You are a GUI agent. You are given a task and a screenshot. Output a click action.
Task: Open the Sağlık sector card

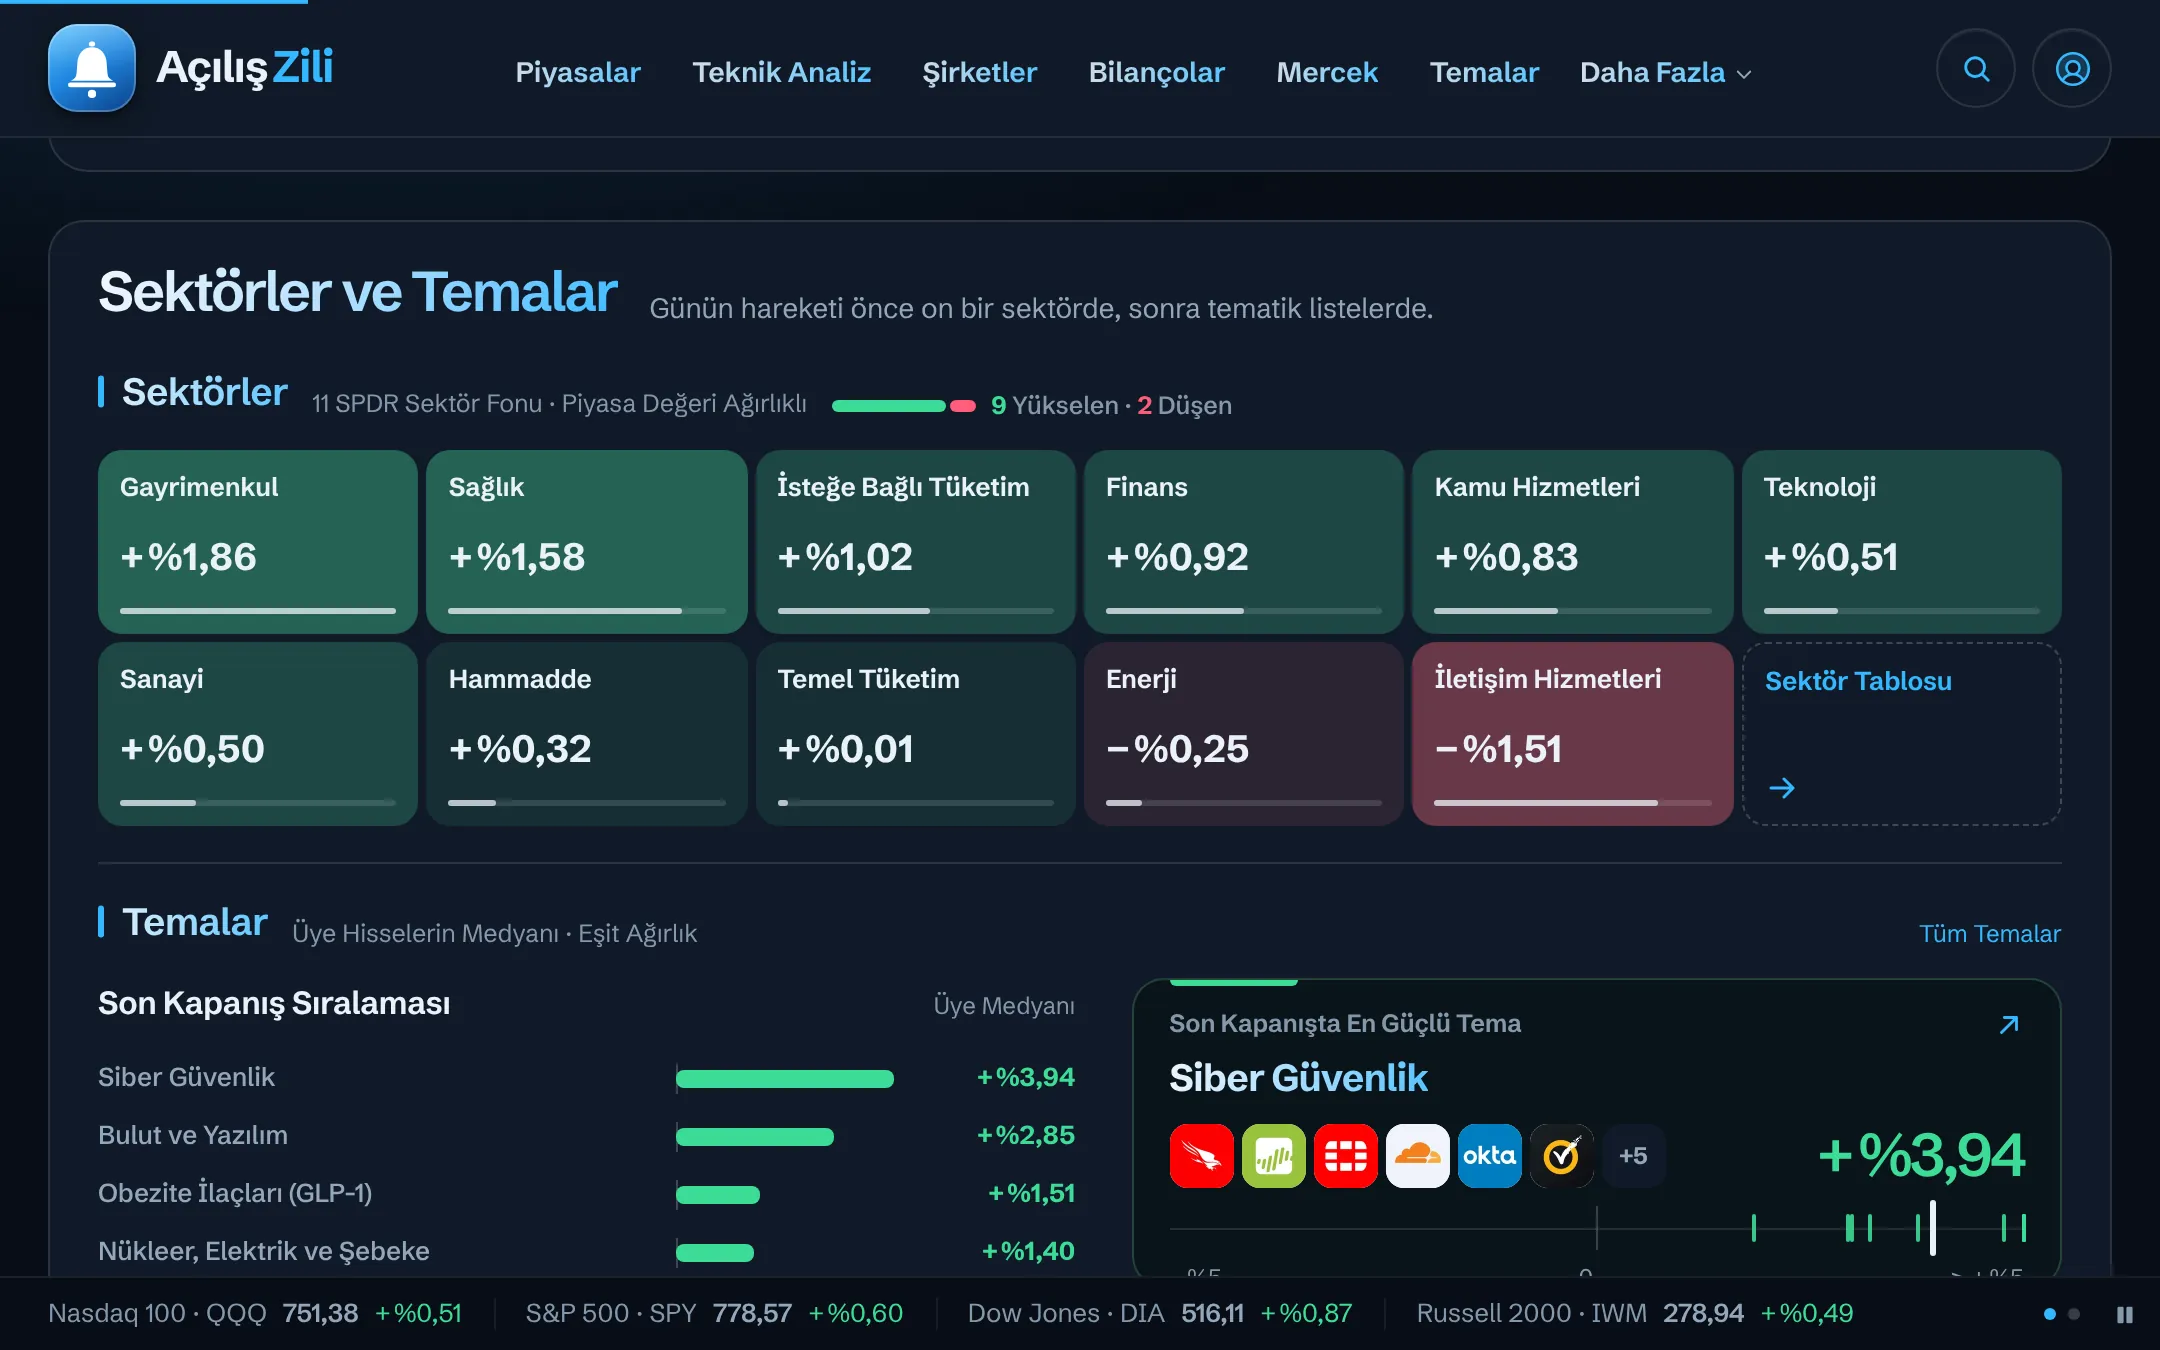point(587,541)
